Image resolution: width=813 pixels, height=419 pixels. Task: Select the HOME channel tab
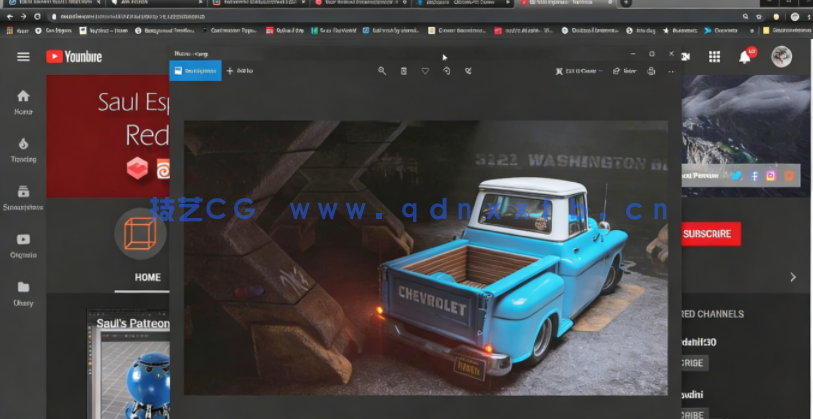147,277
